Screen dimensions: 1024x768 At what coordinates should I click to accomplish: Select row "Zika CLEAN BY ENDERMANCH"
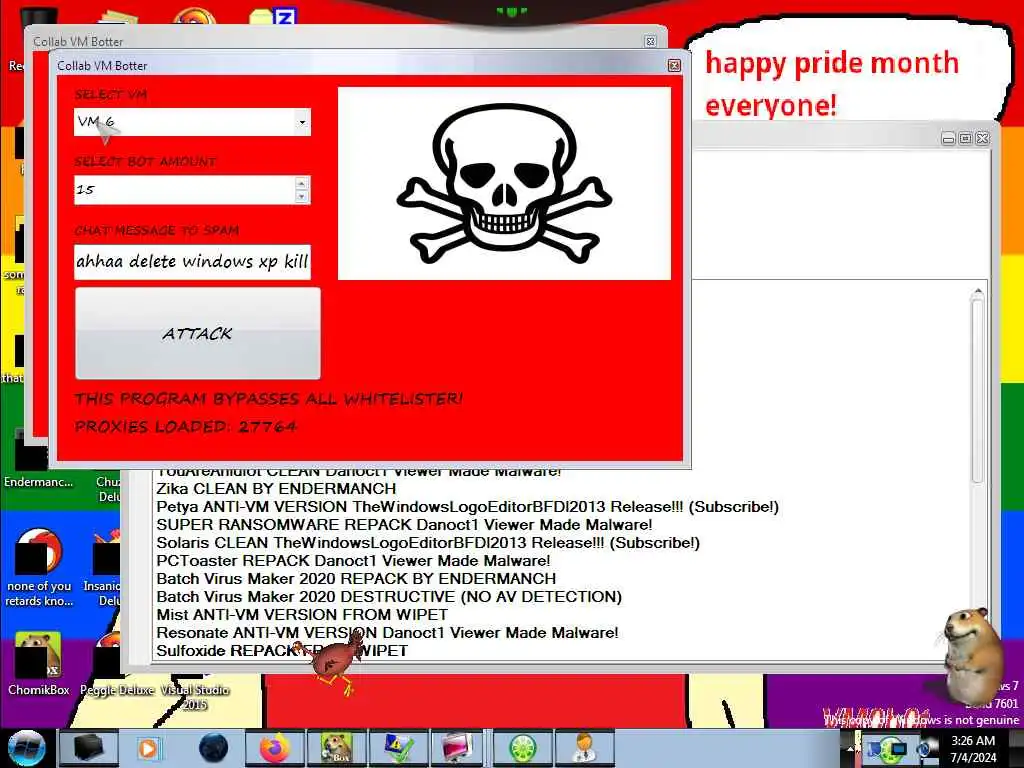(x=276, y=488)
